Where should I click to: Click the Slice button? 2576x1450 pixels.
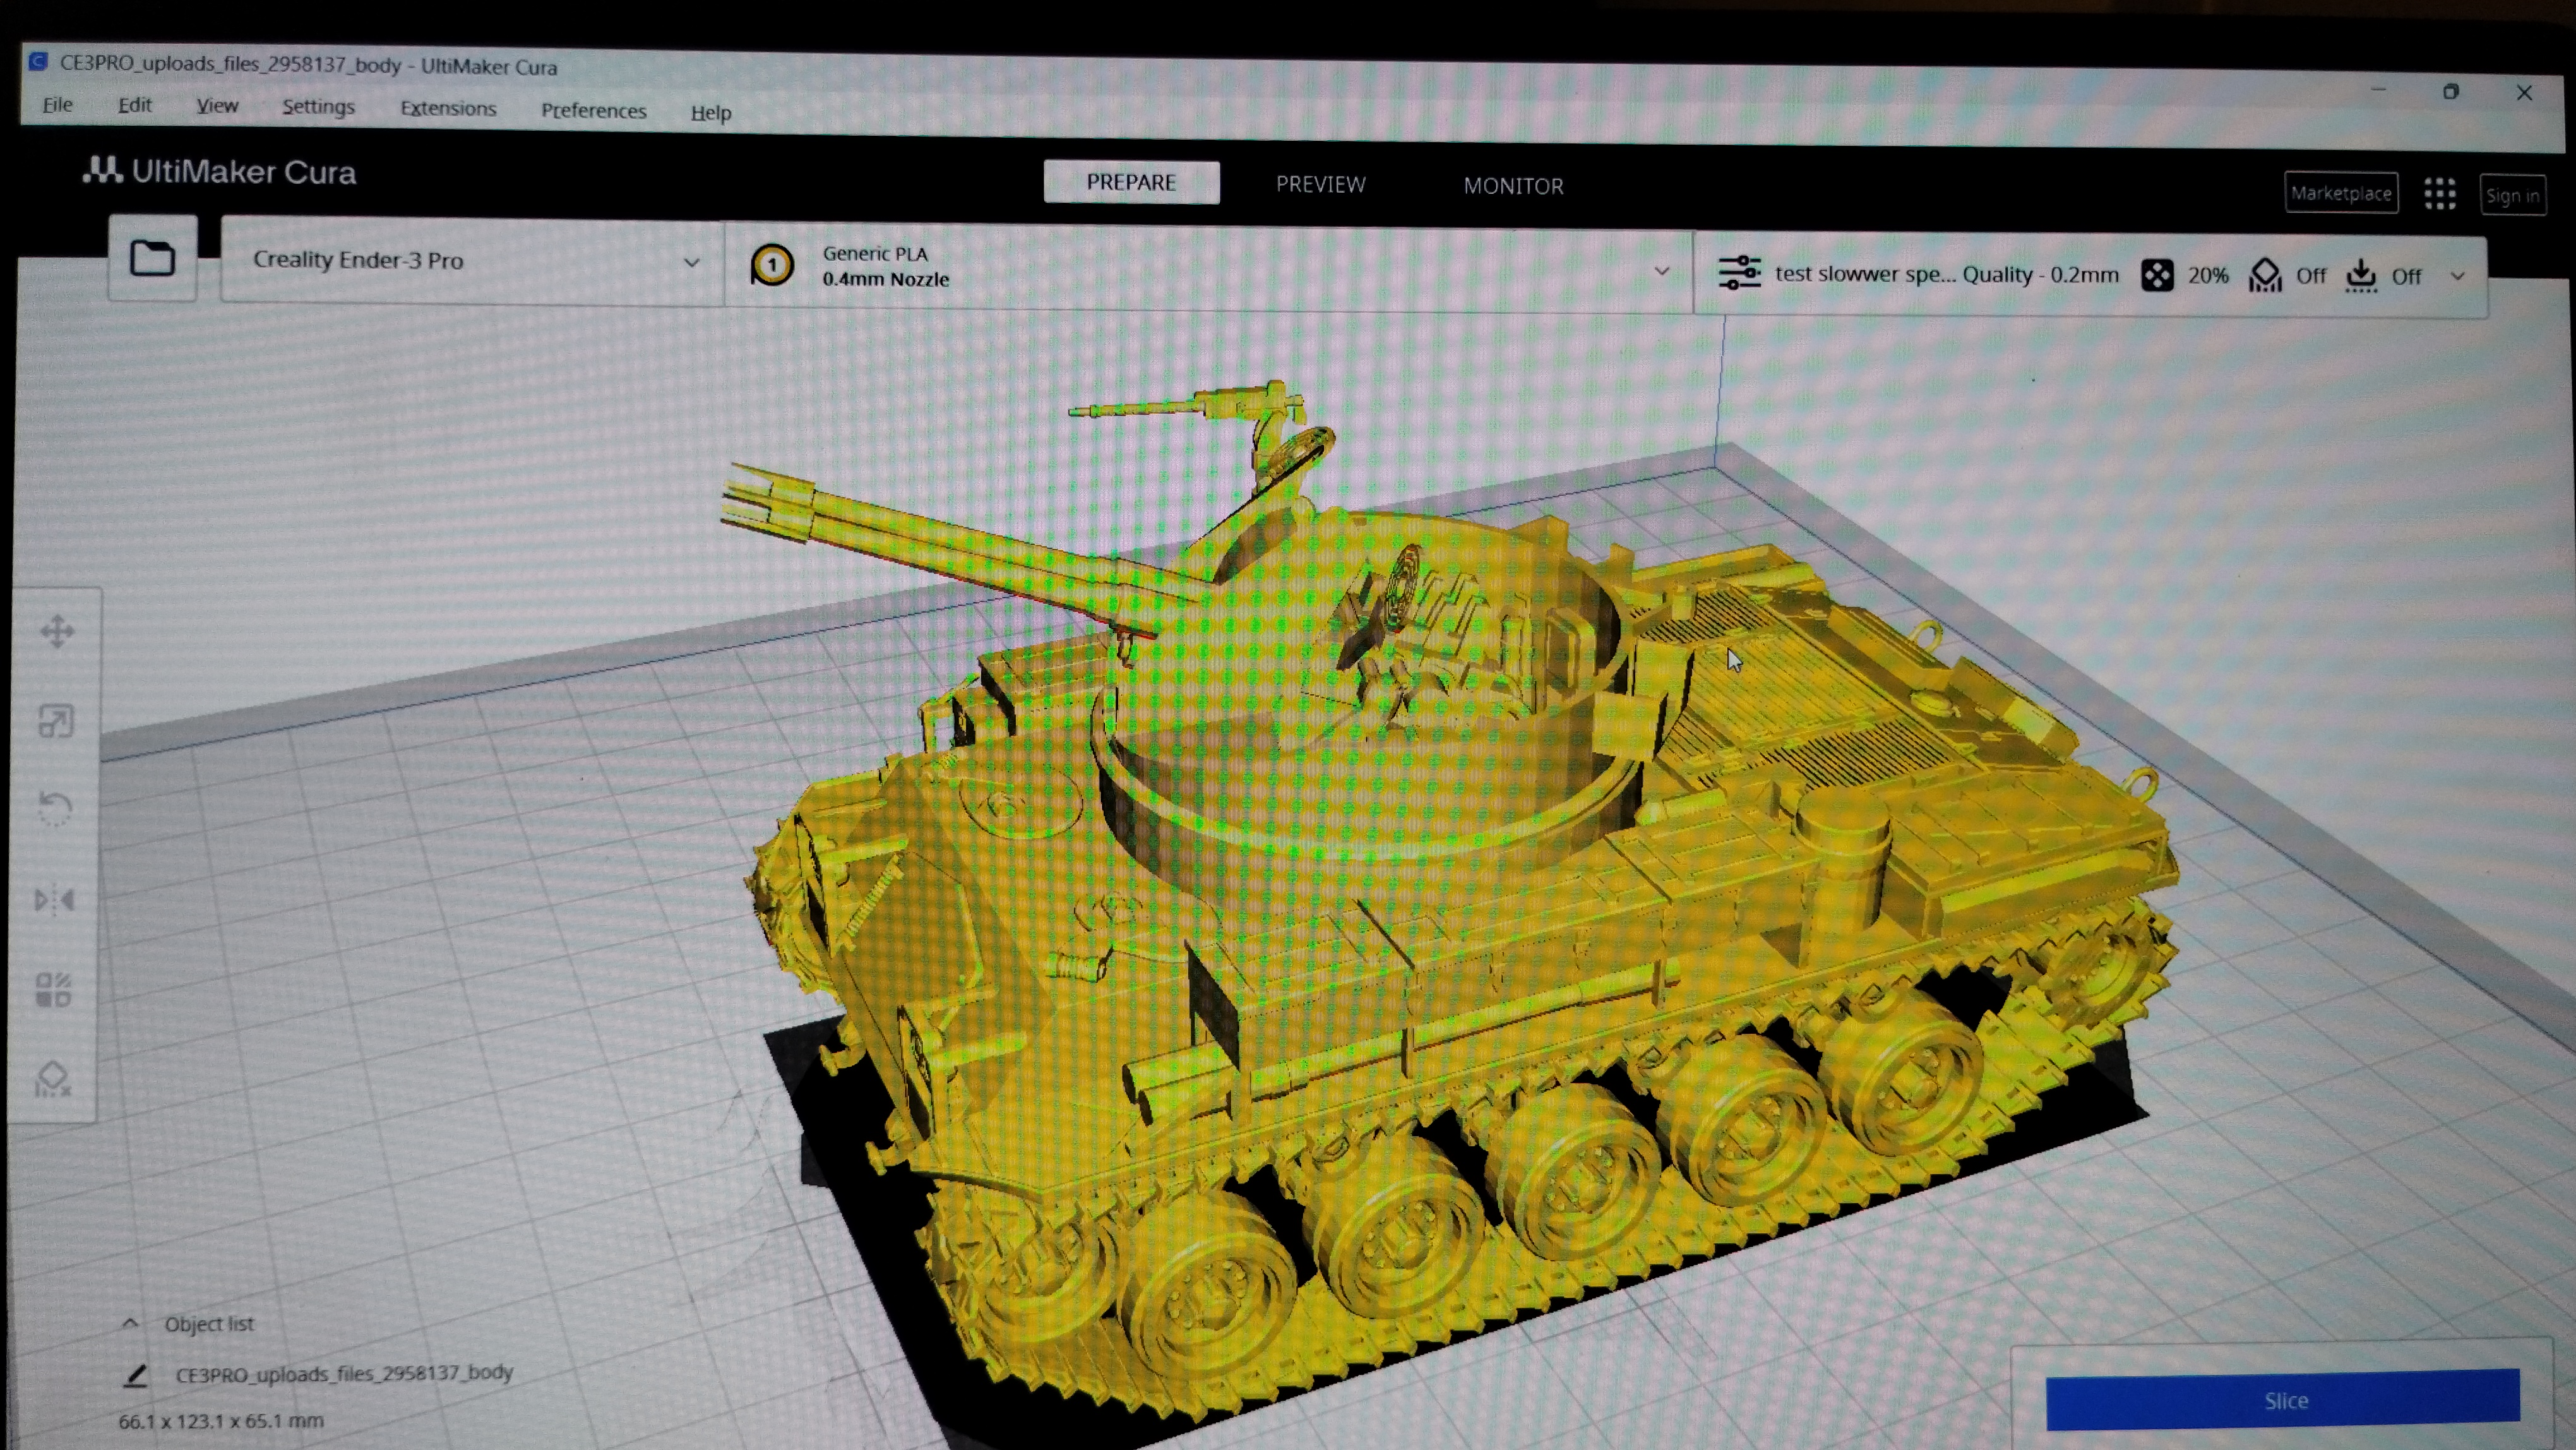(2284, 1400)
